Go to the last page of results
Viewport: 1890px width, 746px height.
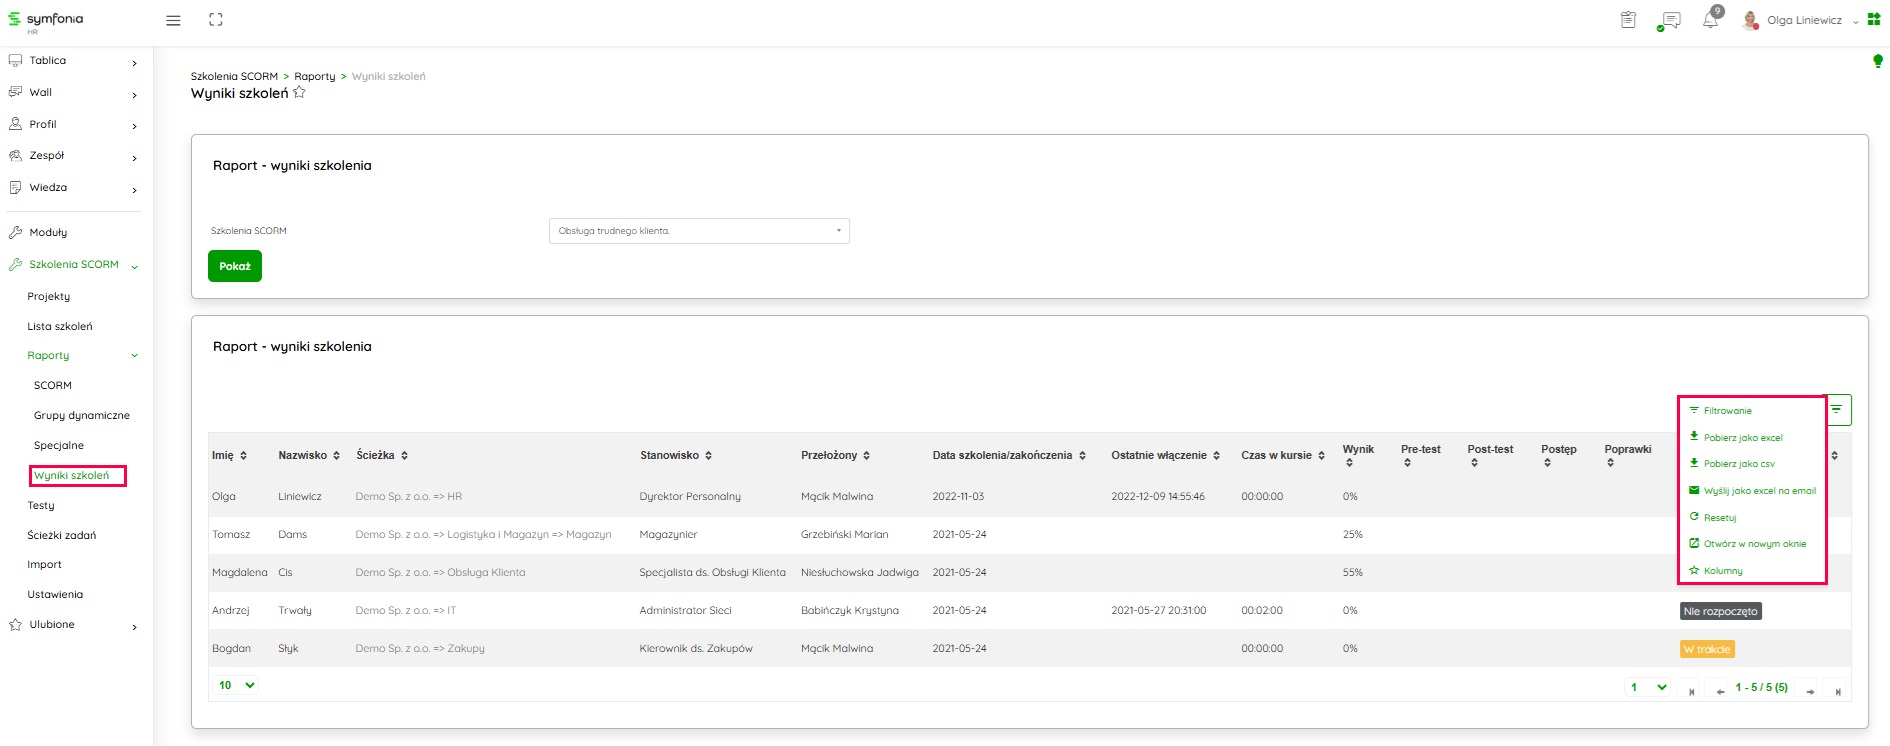point(1838,691)
